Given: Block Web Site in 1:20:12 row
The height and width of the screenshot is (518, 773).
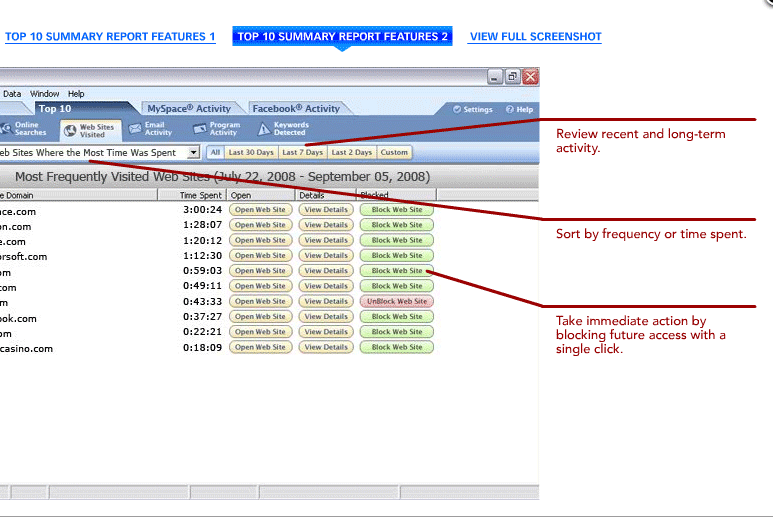Looking at the screenshot, I should [x=397, y=240].
